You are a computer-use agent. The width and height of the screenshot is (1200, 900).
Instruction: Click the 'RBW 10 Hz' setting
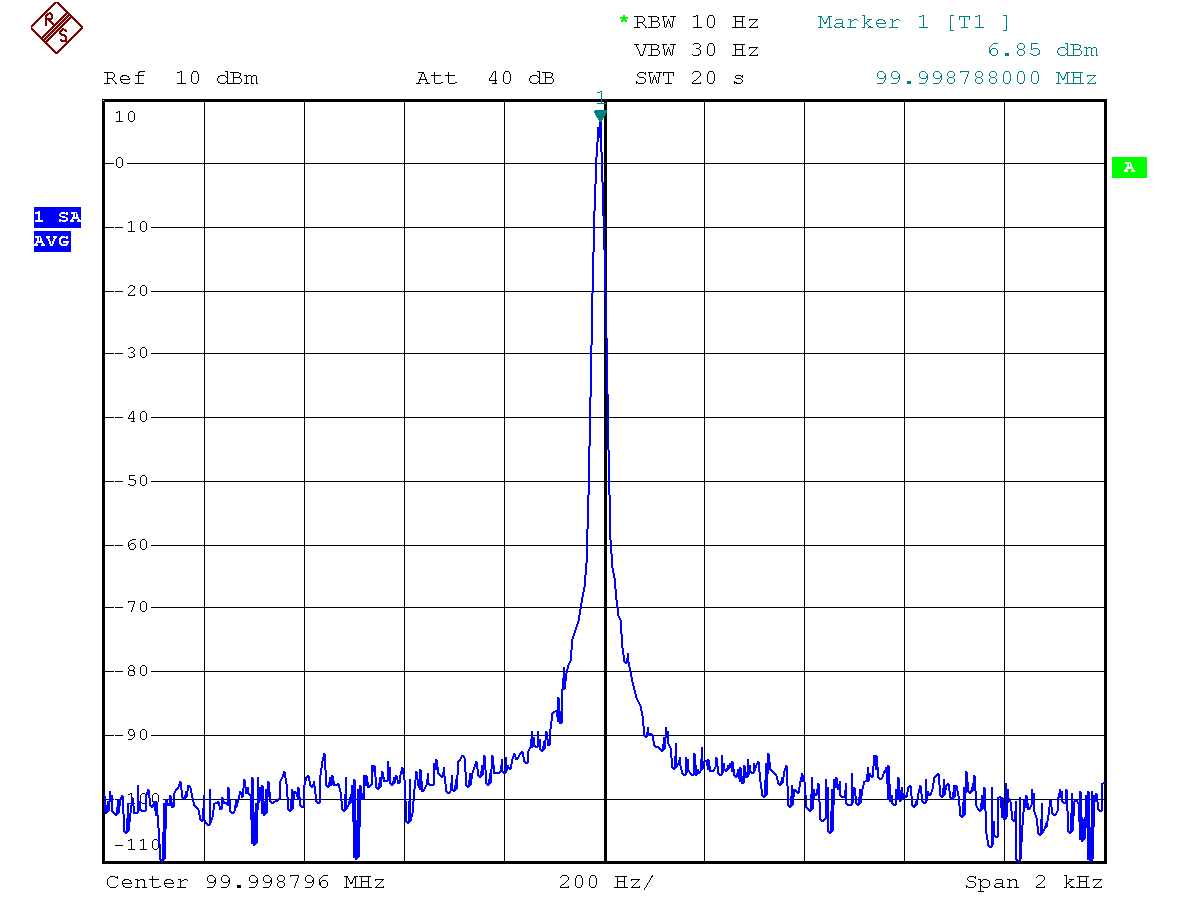coord(696,22)
